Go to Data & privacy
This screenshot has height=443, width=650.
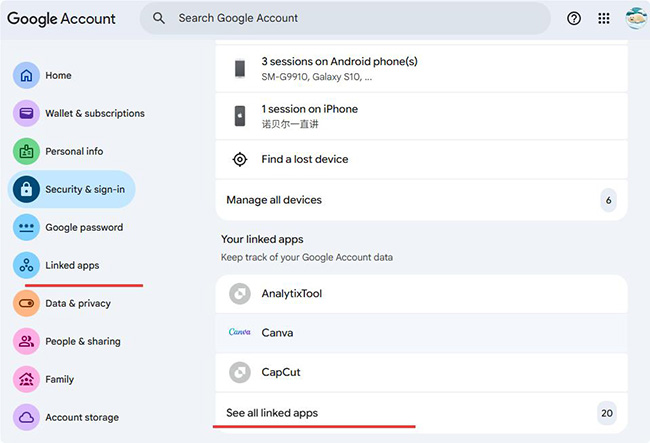point(78,303)
